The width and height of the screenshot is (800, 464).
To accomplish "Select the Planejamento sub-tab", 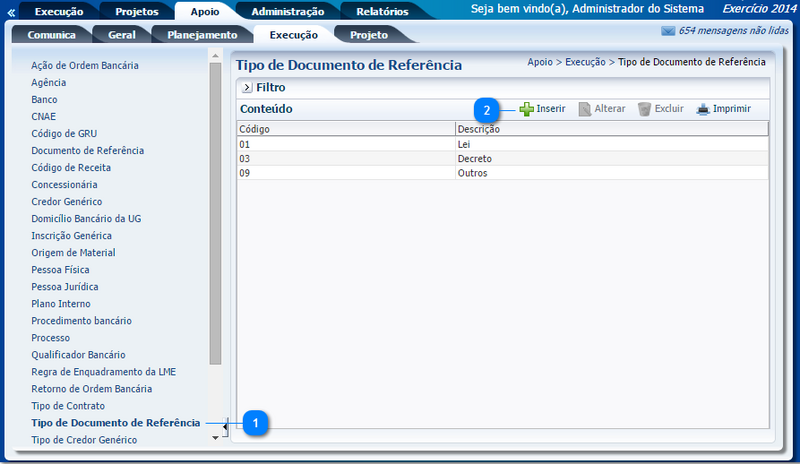I will (x=203, y=35).
